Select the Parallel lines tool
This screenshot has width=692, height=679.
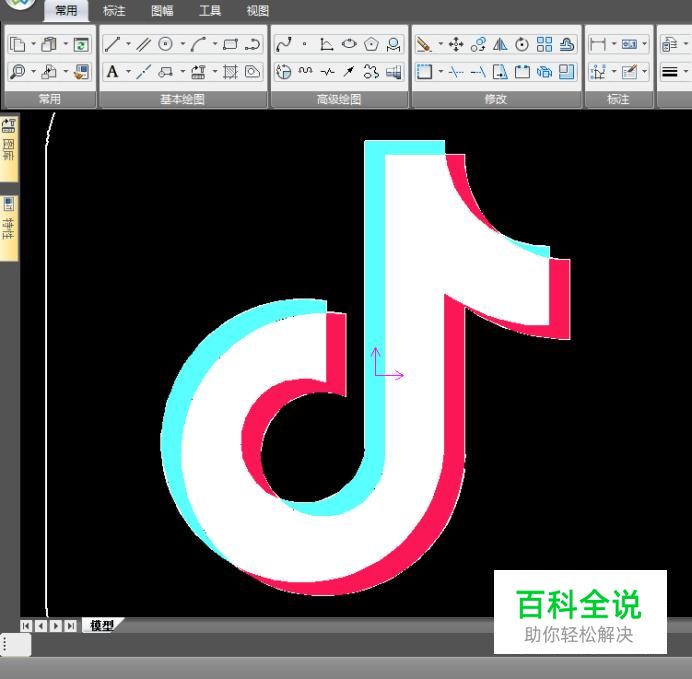click(x=143, y=44)
